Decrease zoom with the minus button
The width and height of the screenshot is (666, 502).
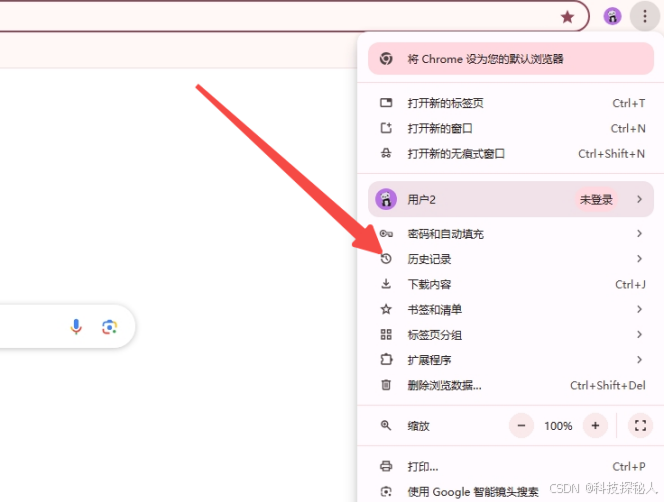tap(522, 426)
